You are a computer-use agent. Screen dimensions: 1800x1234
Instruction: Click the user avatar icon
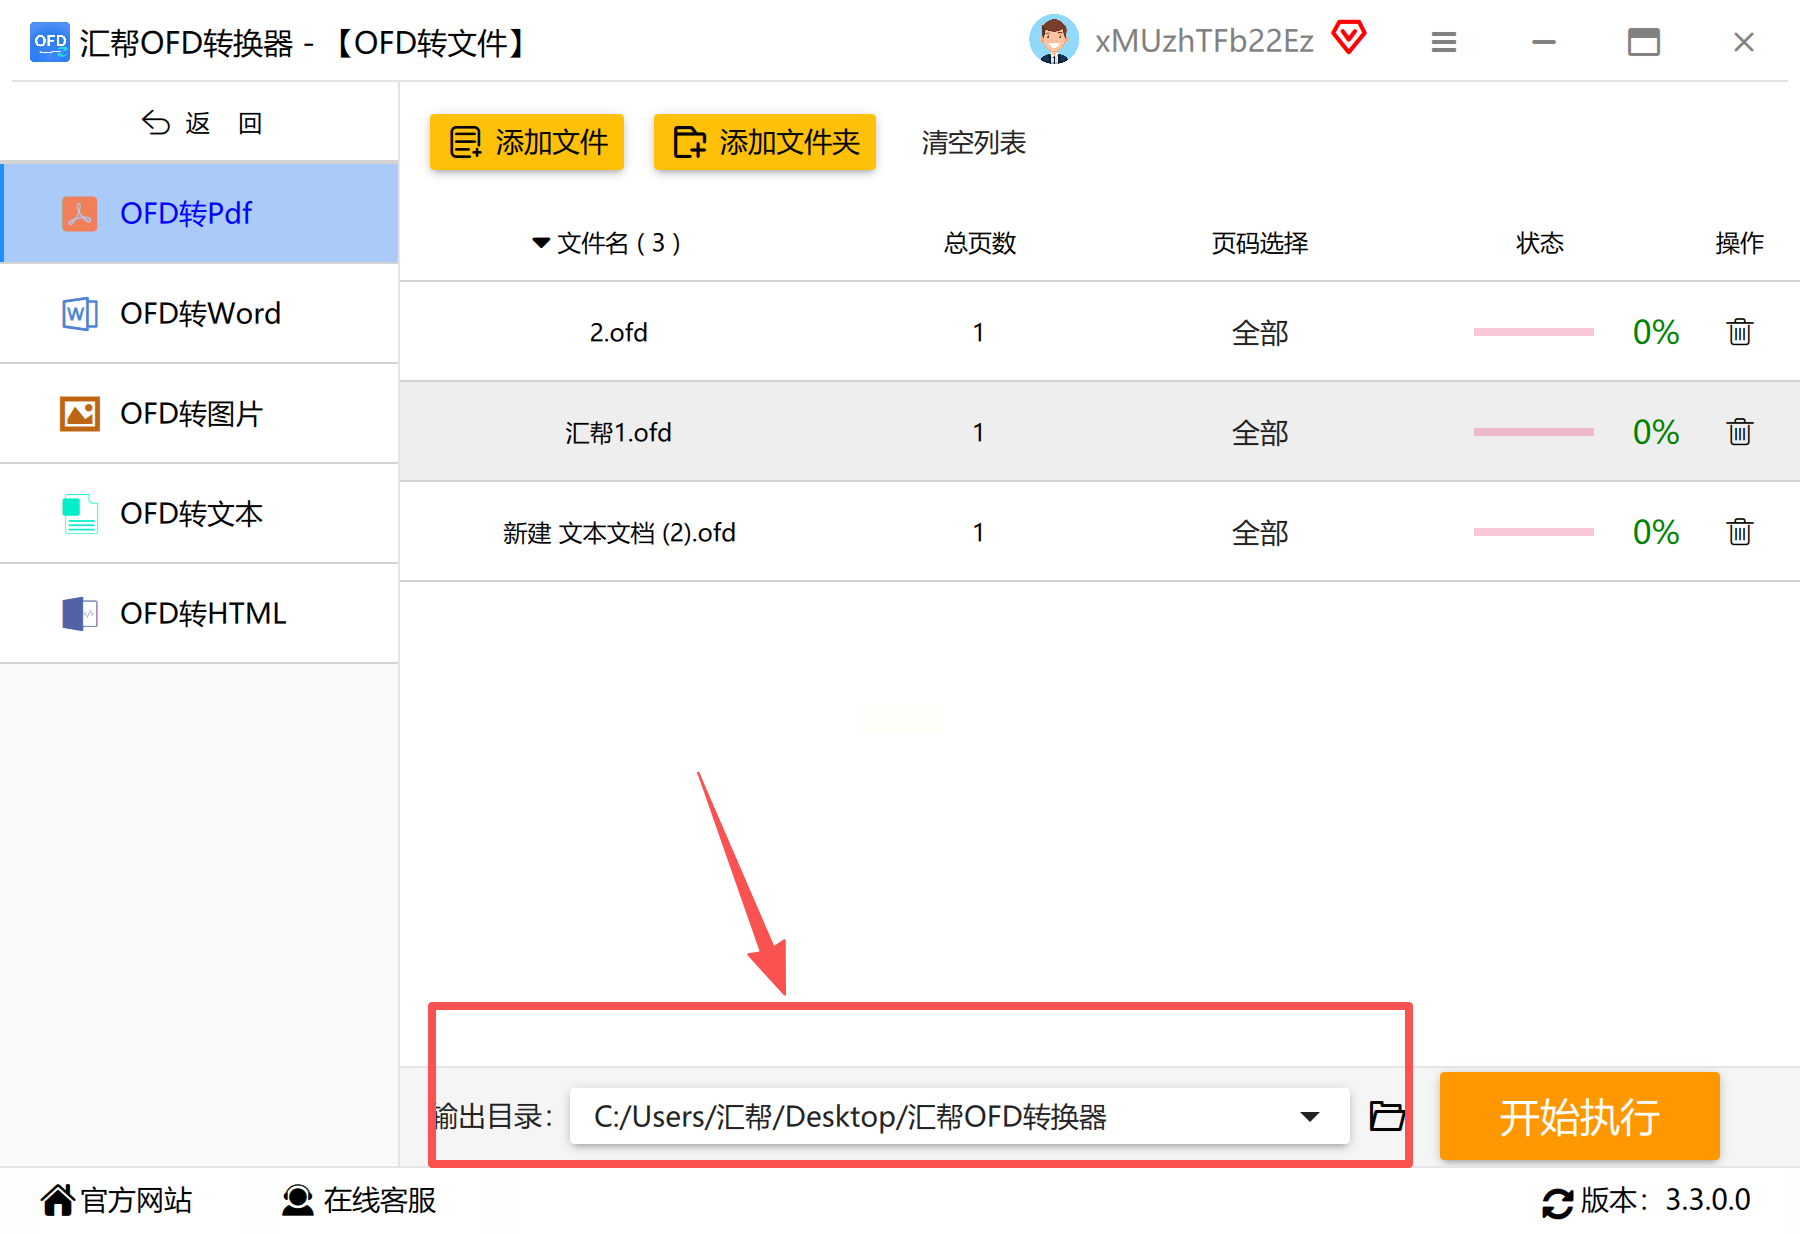tap(1053, 40)
